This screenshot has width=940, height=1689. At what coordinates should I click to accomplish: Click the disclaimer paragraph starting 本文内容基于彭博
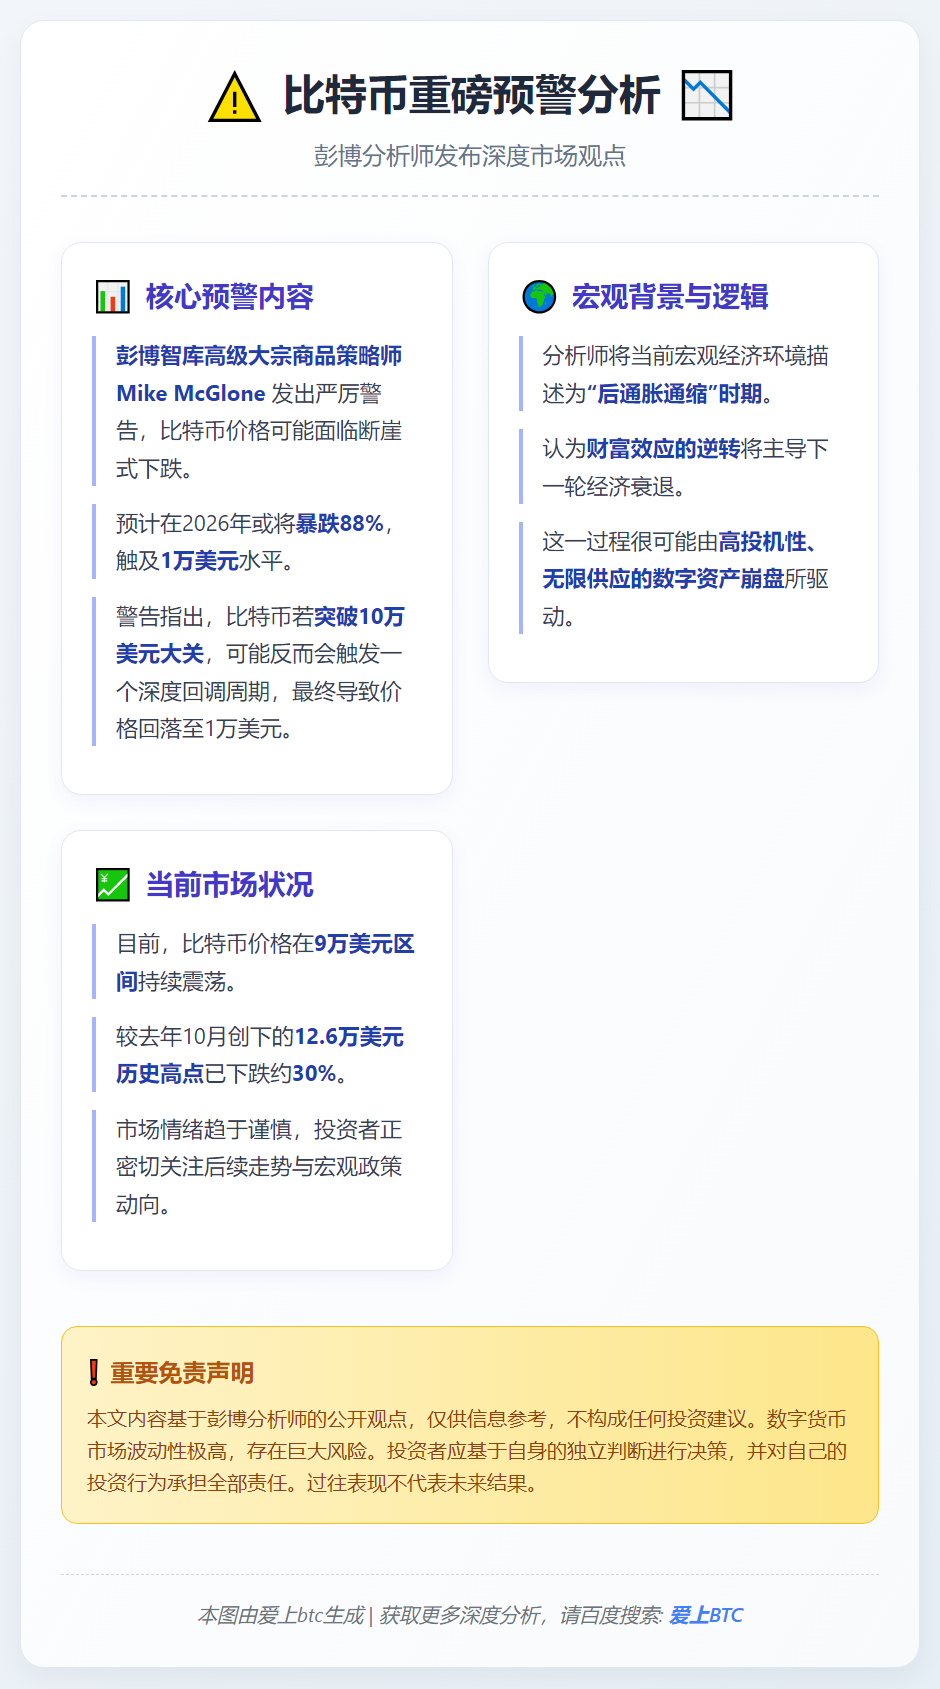click(467, 1451)
